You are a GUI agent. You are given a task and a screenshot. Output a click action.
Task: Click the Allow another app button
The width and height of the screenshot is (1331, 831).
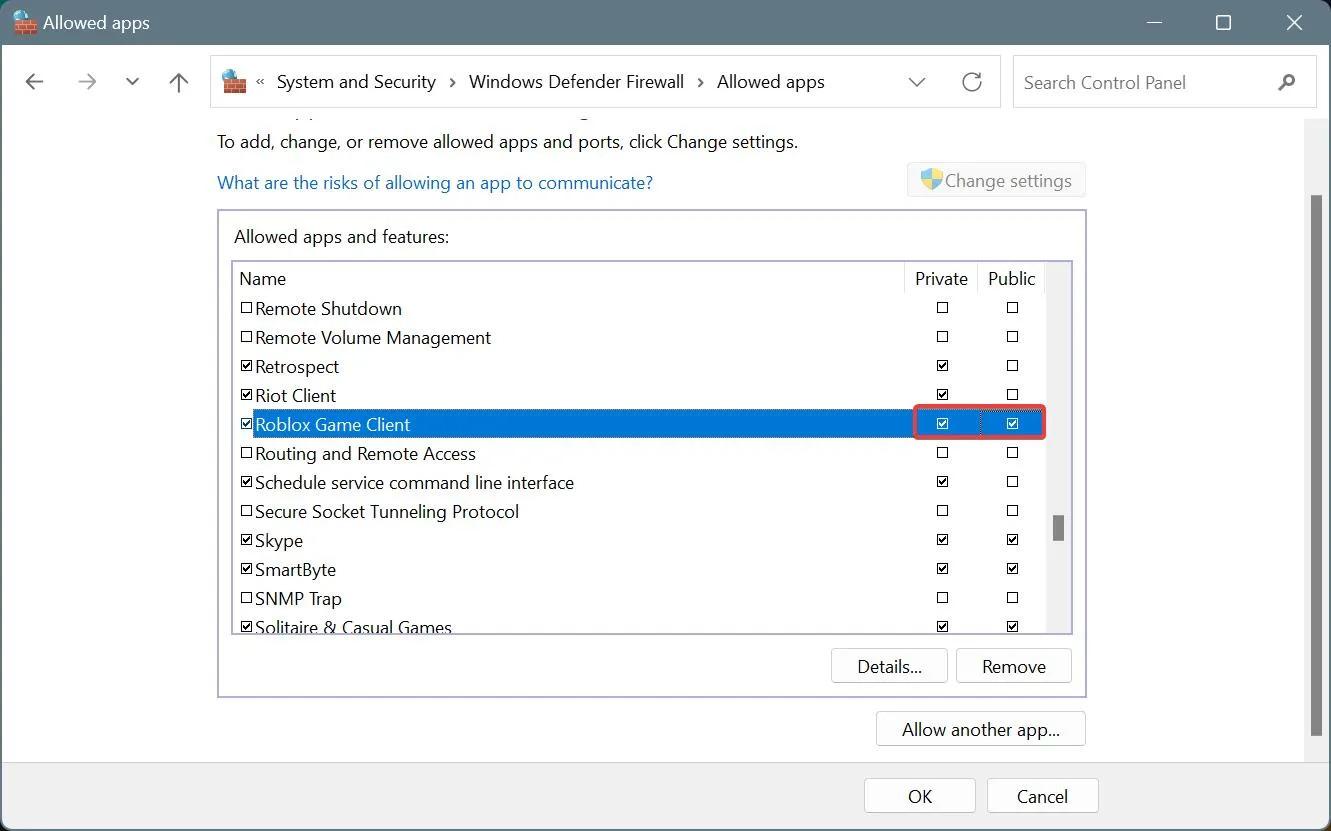(981, 729)
